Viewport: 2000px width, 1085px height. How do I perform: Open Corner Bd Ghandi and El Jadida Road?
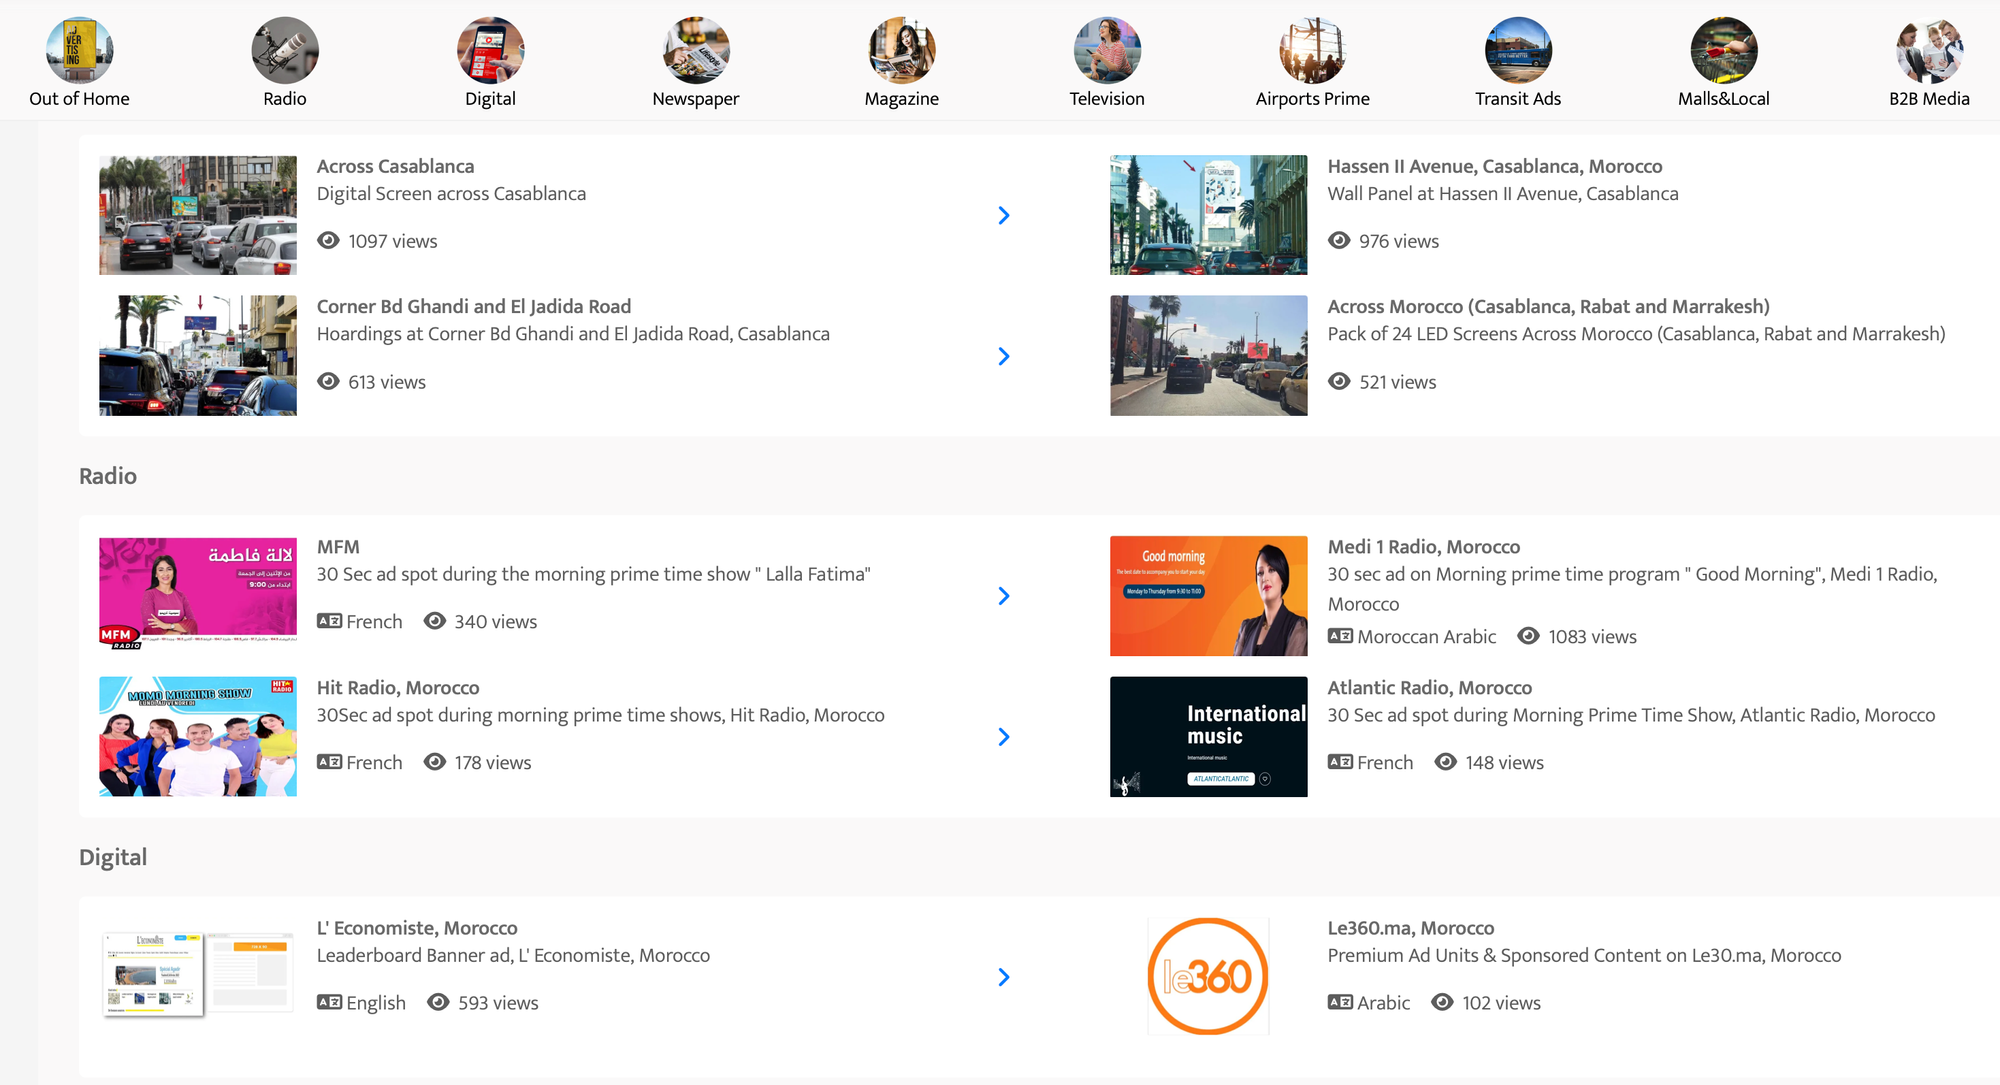pos(474,306)
